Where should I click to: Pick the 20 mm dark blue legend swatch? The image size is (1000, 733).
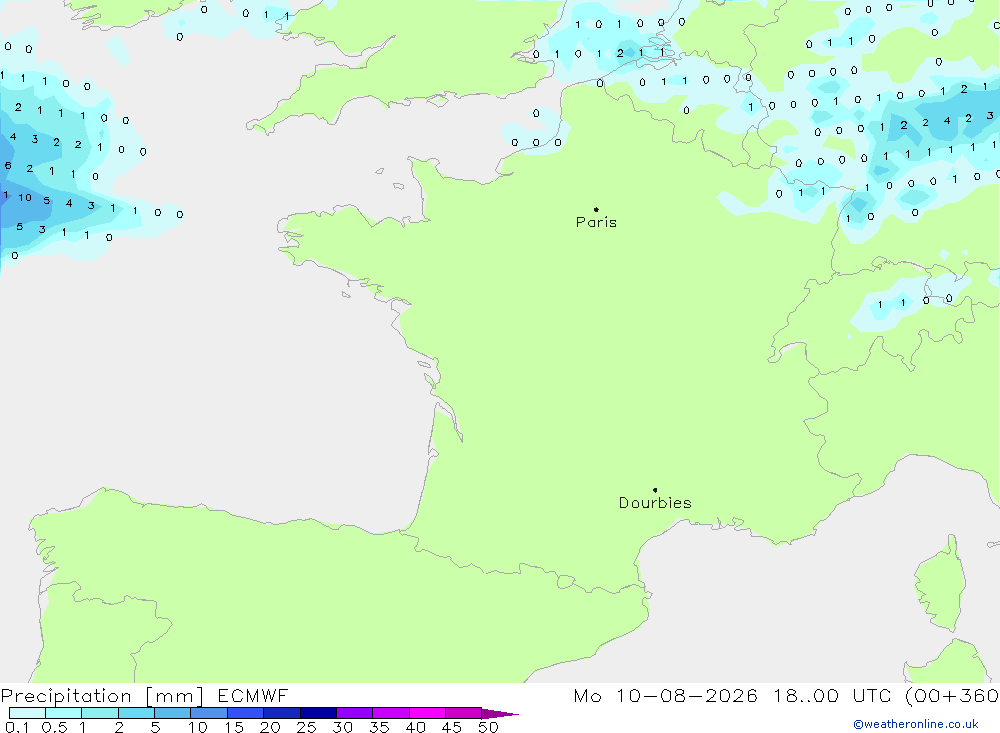click(281, 713)
